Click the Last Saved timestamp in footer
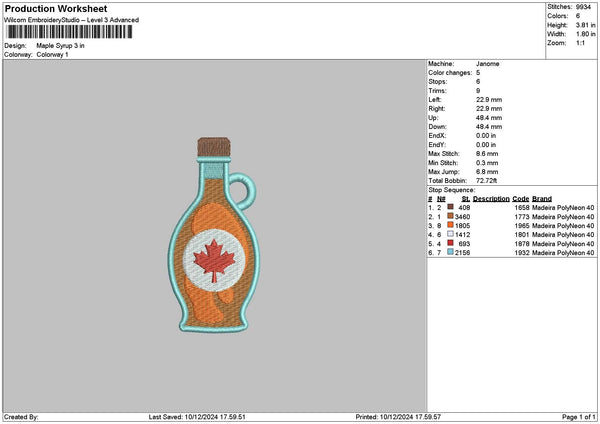This screenshot has width=600, height=424. (x=197, y=417)
